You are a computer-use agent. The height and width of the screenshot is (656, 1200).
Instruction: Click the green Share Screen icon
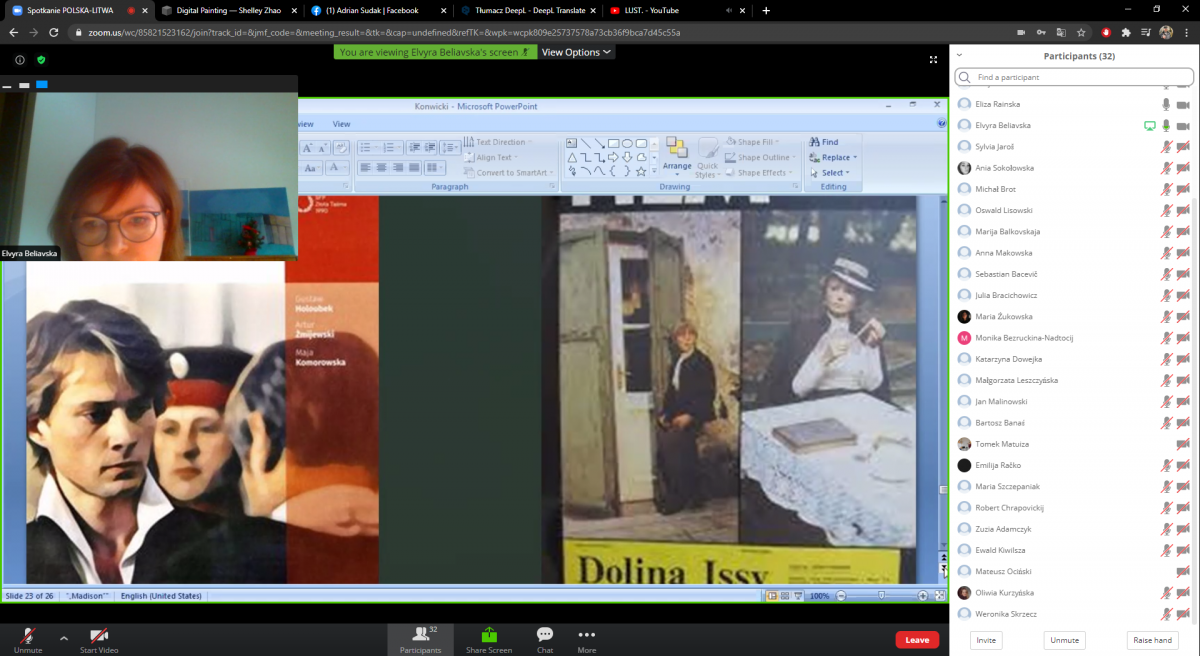[x=489, y=634]
